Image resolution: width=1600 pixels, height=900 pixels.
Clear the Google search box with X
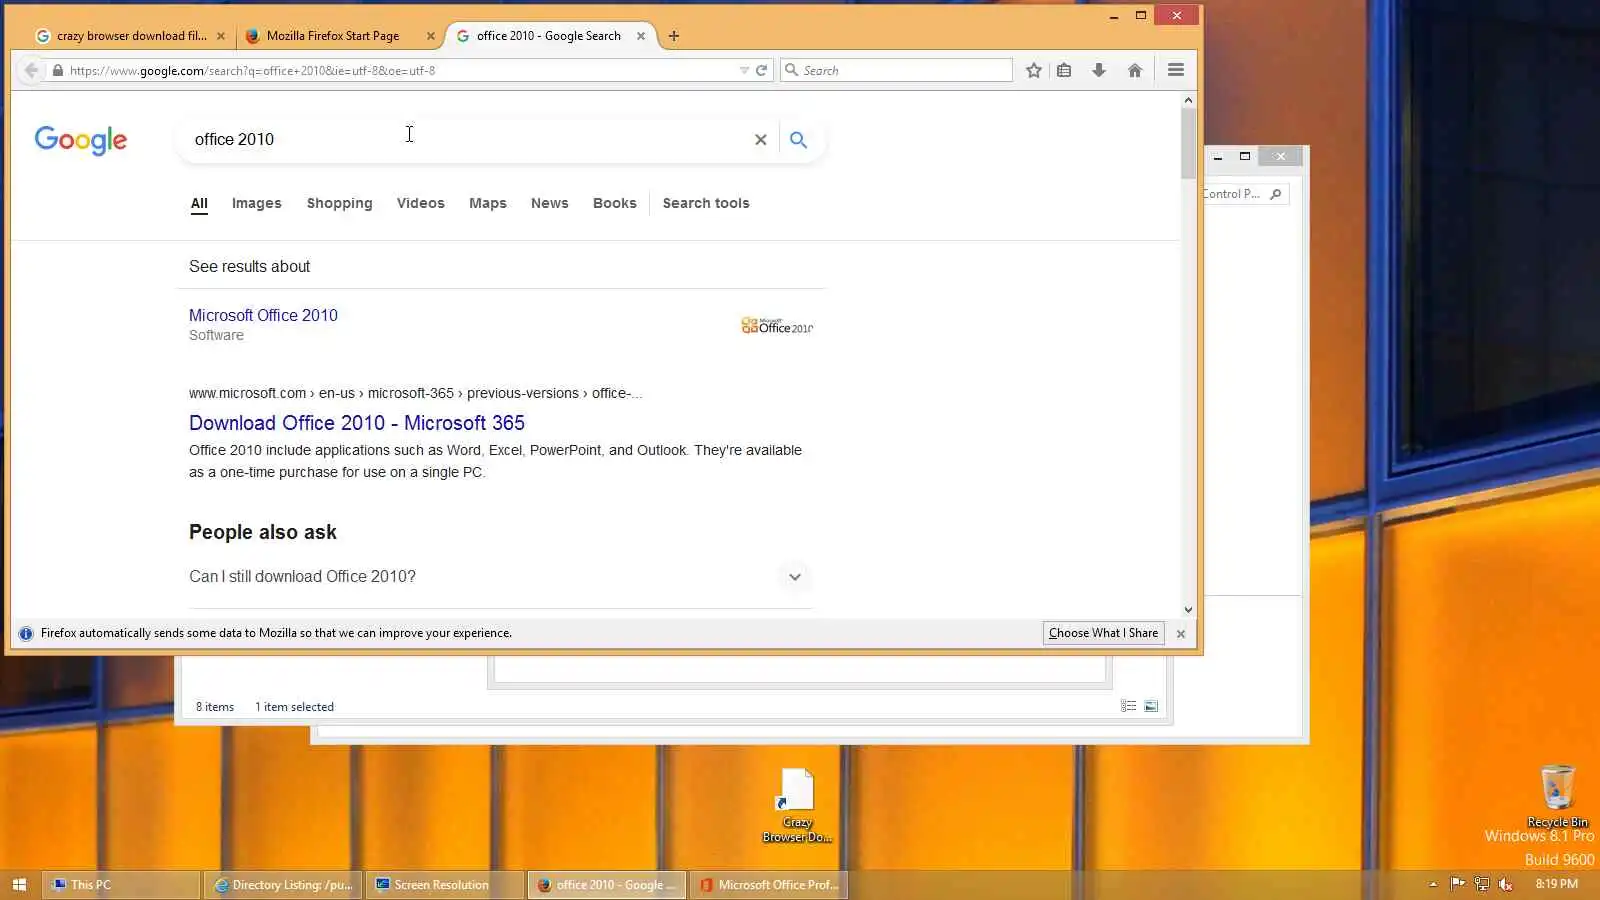(761, 140)
